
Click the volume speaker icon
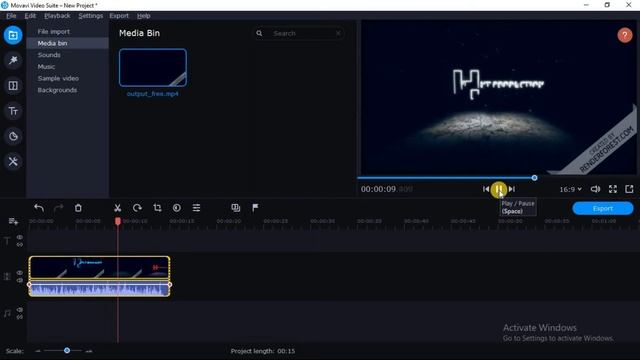pyautogui.click(x=596, y=189)
